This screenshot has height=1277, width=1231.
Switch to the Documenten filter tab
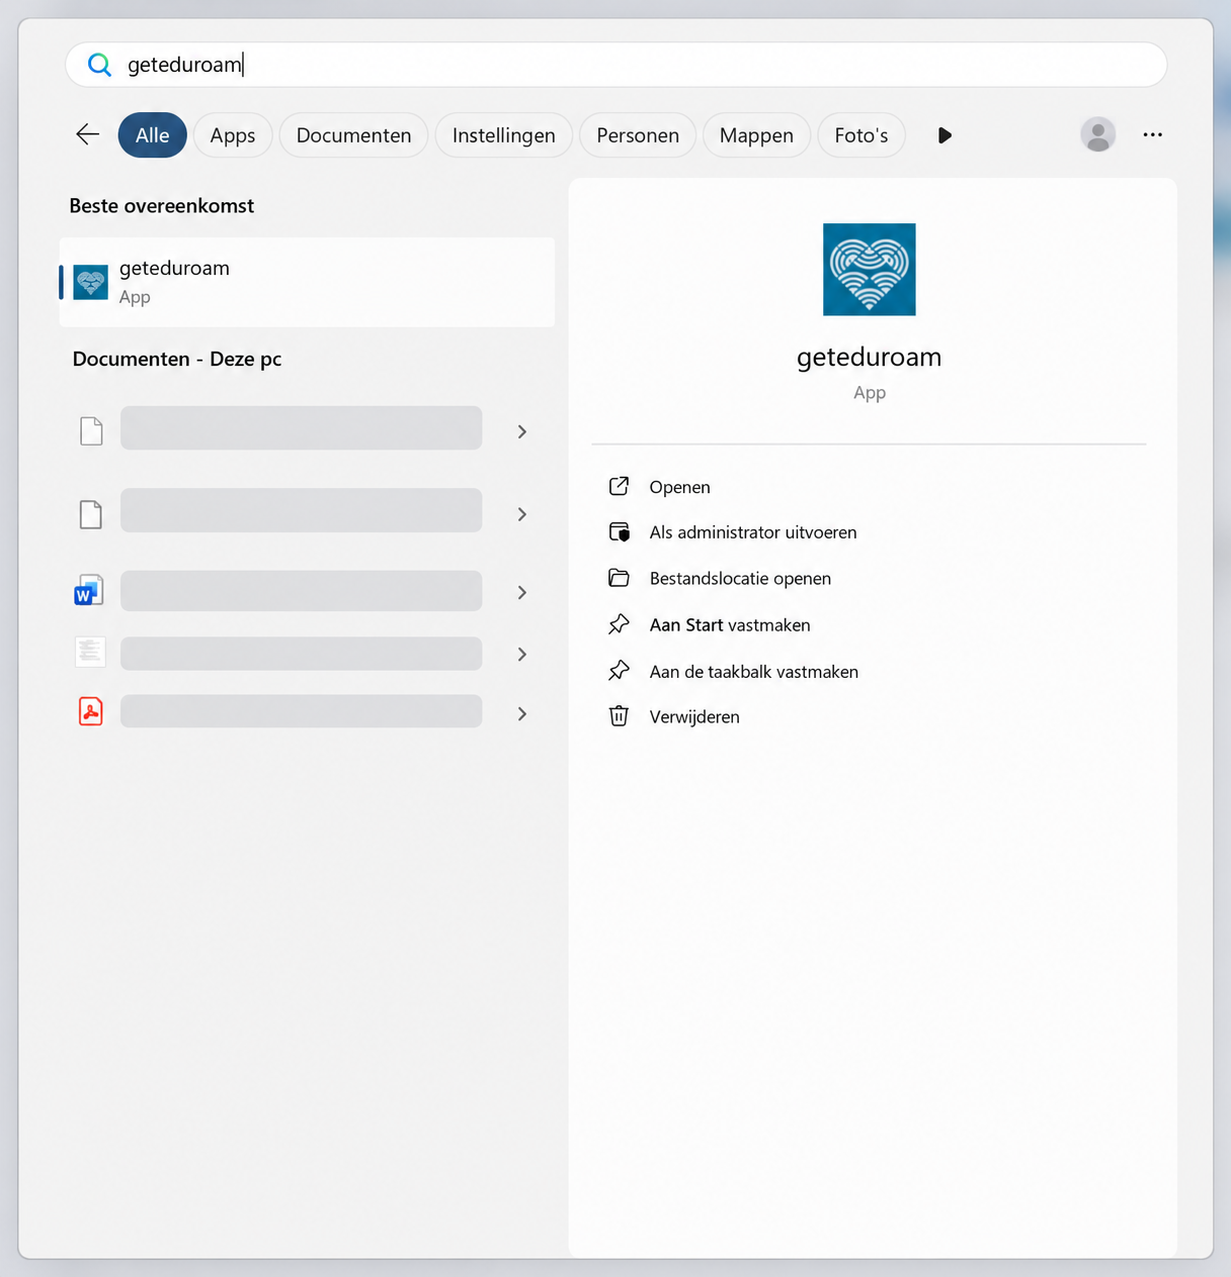(x=354, y=135)
